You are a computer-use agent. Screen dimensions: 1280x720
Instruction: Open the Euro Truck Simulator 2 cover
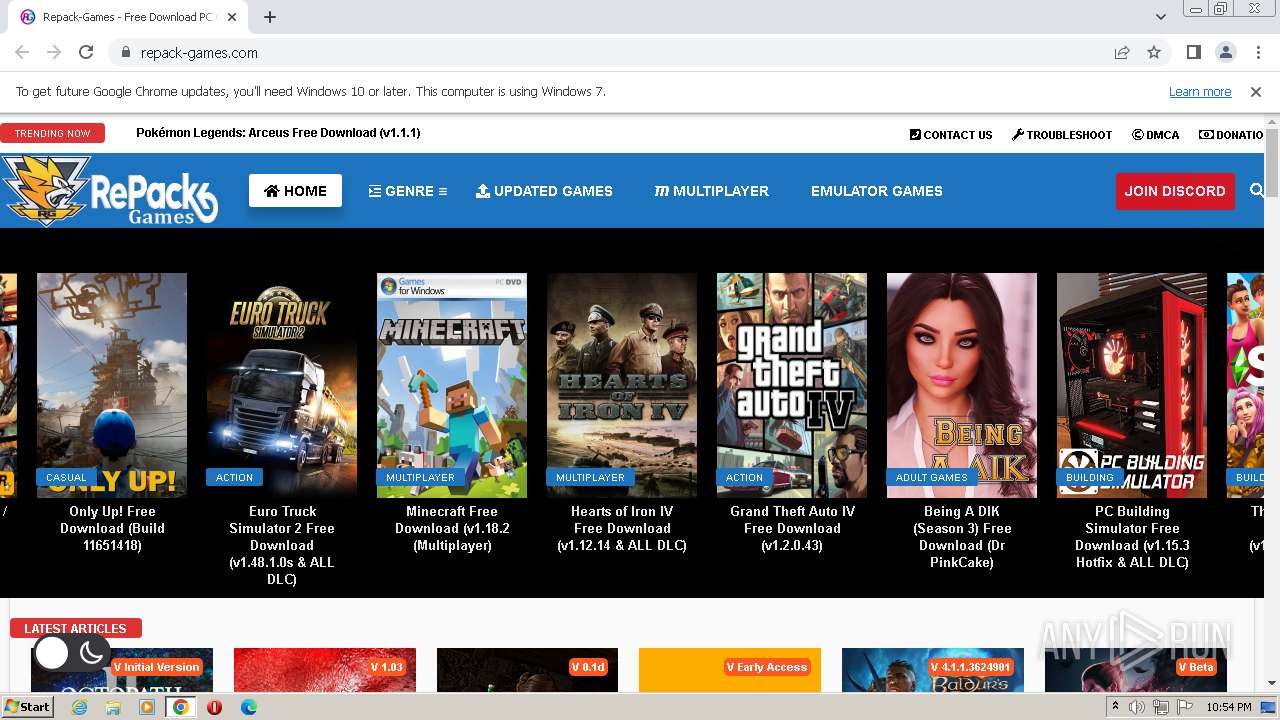(x=282, y=385)
